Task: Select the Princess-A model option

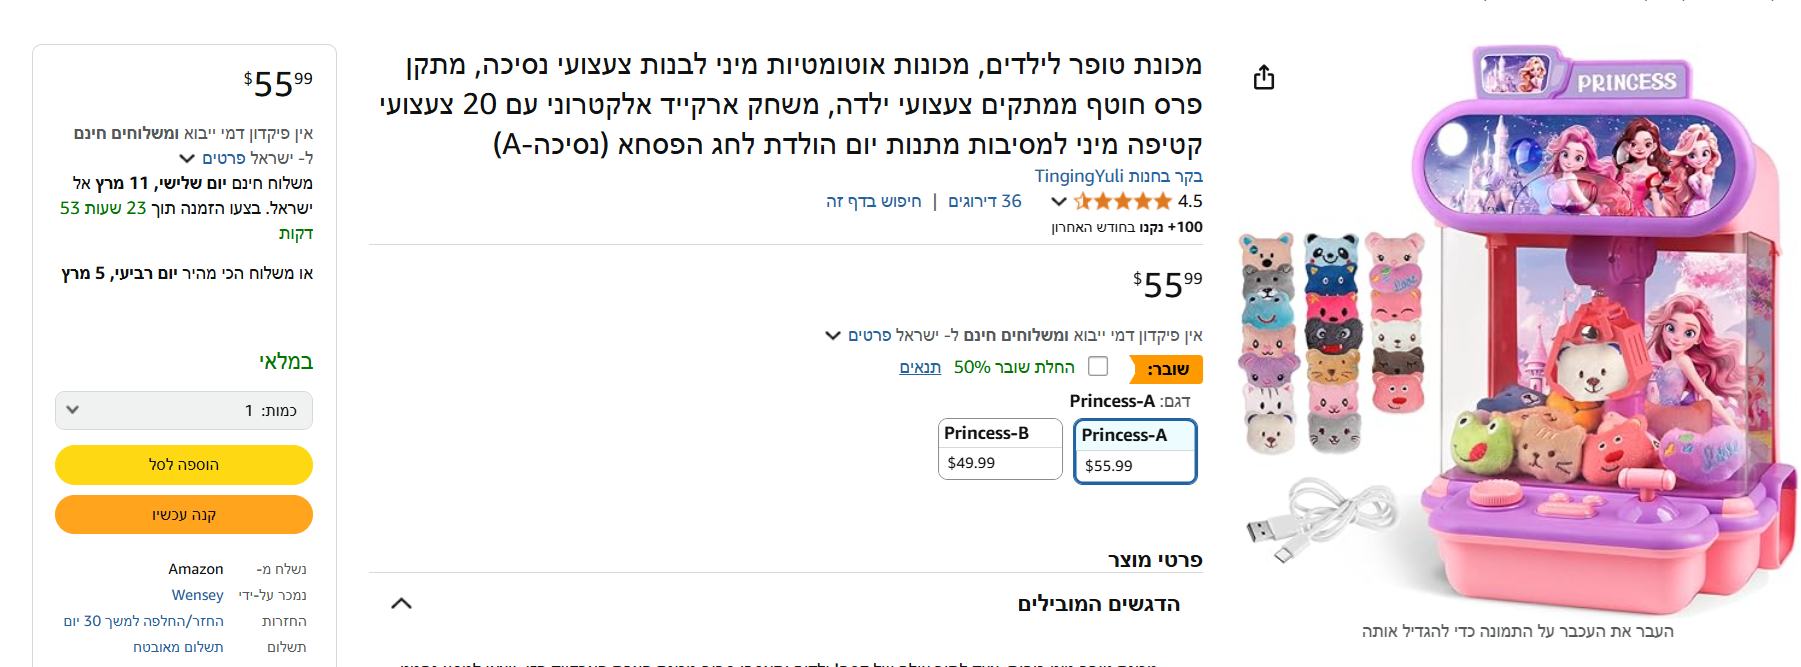Action: pyautogui.click(x=1135, y=451)
